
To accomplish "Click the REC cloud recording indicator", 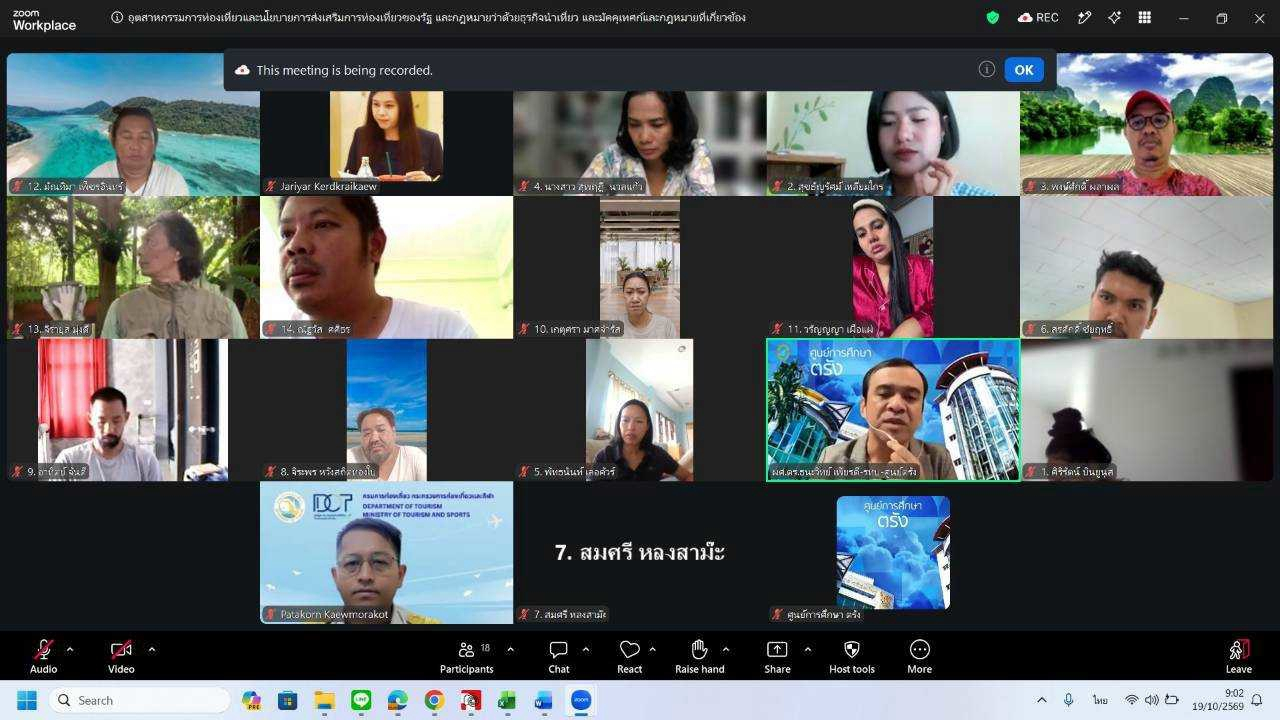I will (1038, 18).
